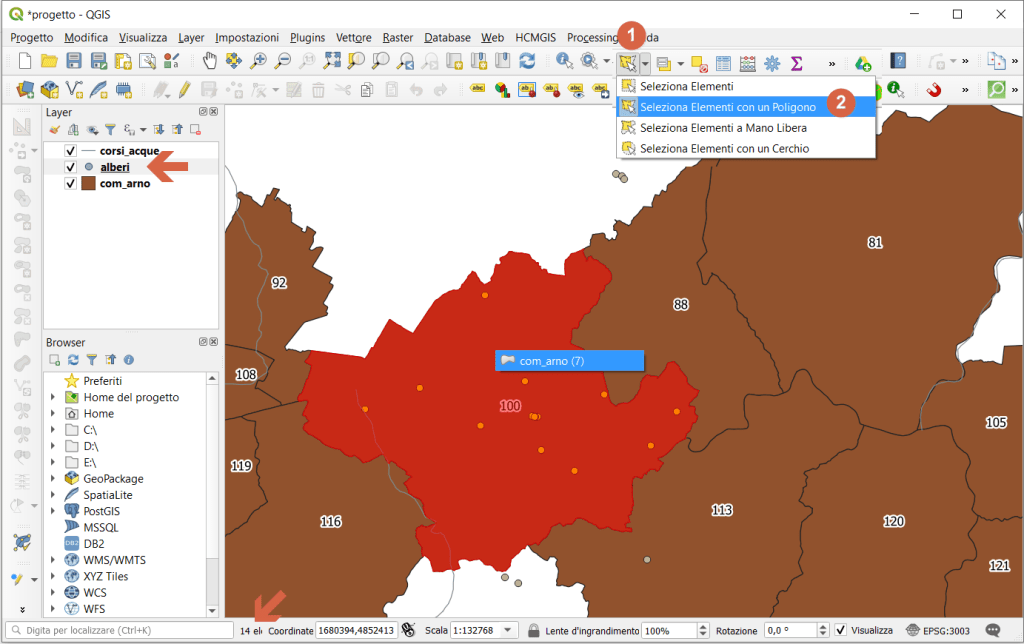The height and width of the screenshot is (644, 1024).
Task: Click the statistical summary sigma icon
Action: [796, 63]
